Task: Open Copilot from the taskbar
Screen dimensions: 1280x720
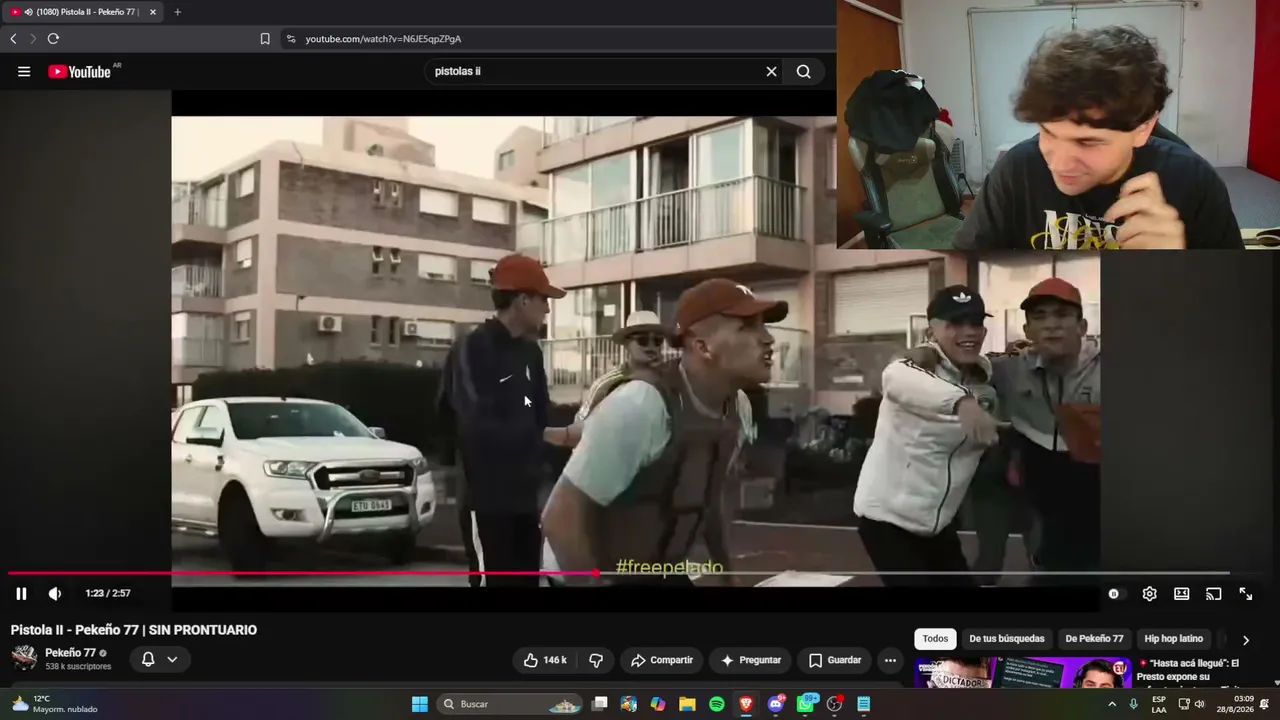Action: [x=658, y=704]
